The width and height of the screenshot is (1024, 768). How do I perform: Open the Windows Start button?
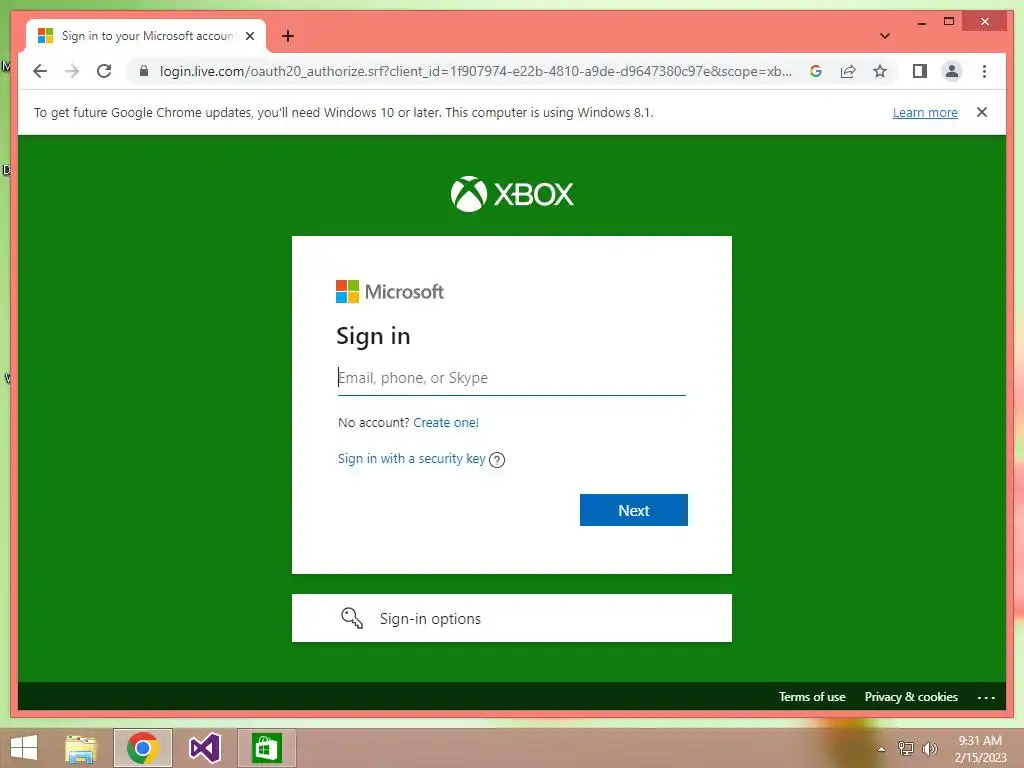(24, 748)
